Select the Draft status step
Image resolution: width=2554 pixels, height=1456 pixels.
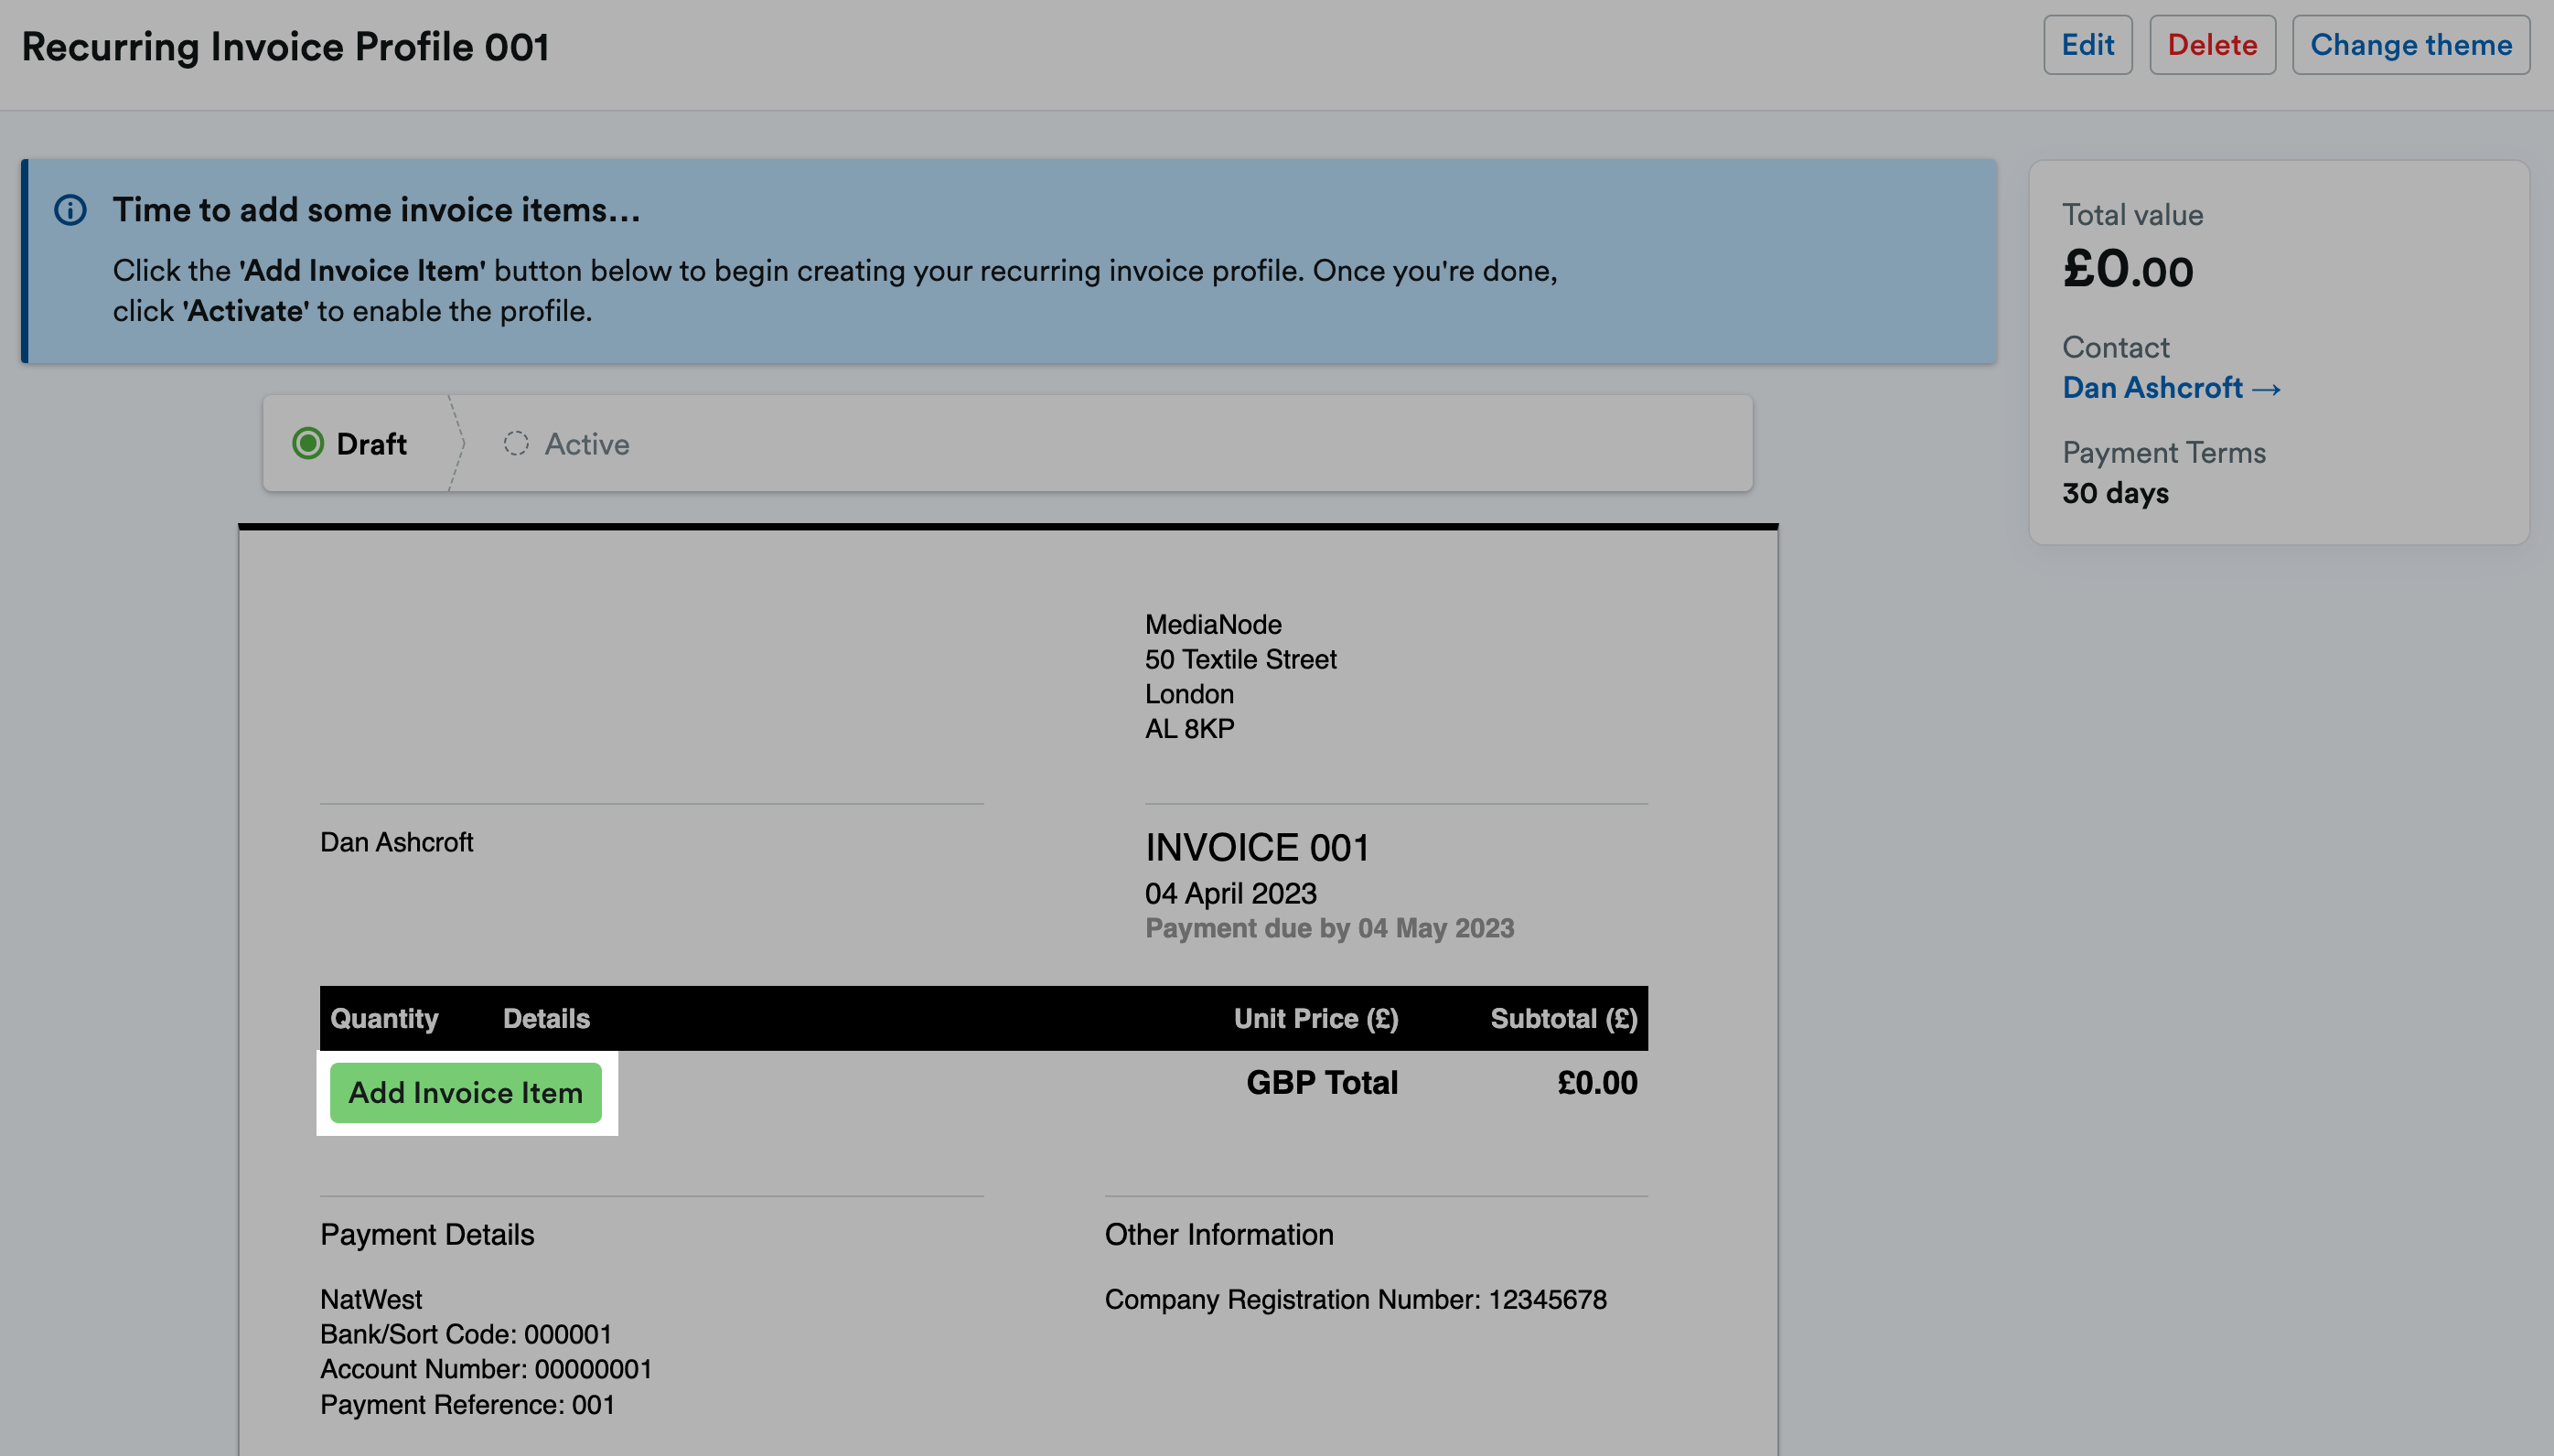371,444
